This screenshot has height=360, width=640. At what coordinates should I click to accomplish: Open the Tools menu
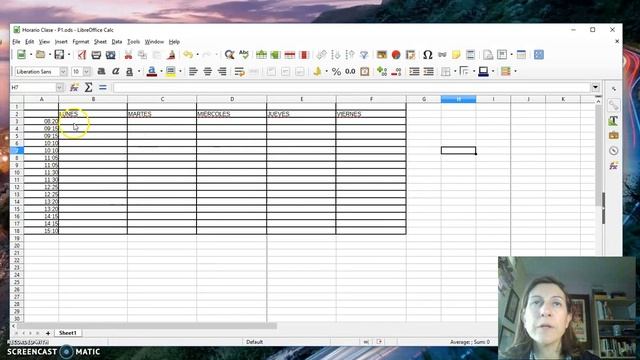coord(133,42)
